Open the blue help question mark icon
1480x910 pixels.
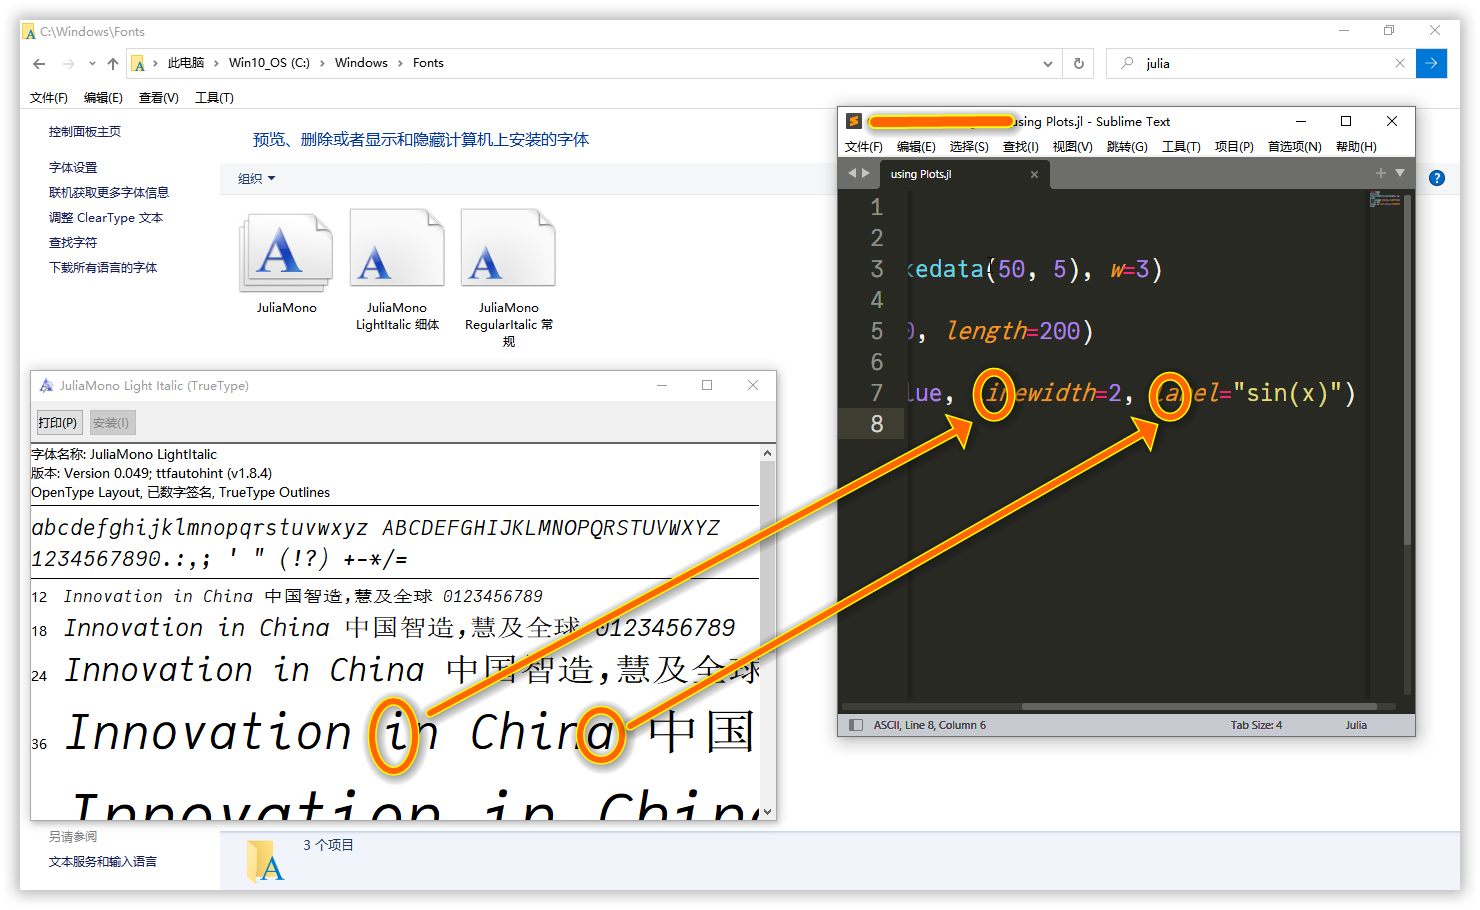coord(1437,178)
